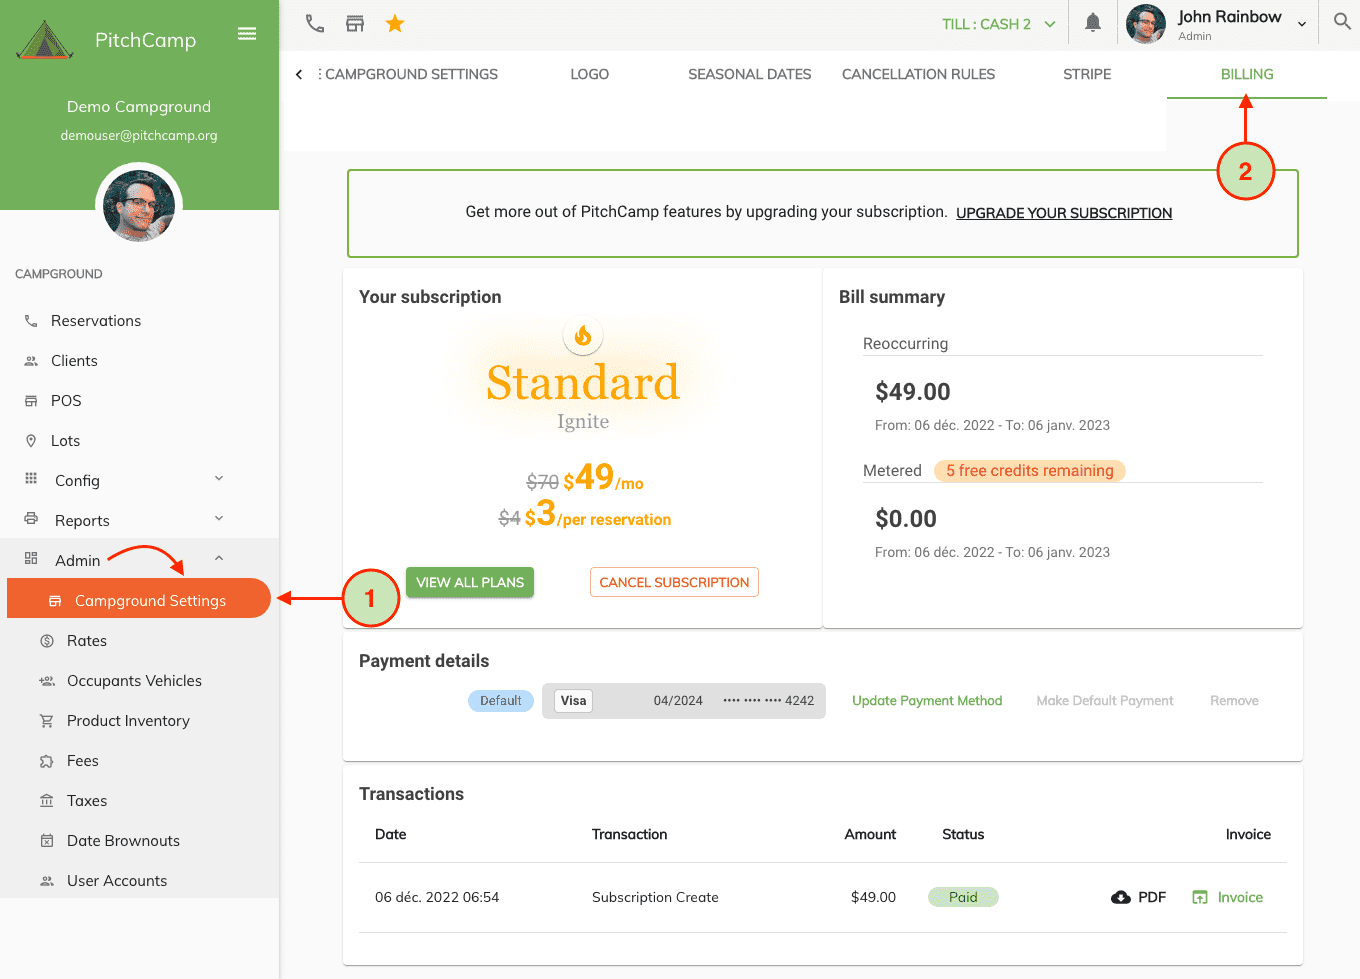Click the PitchCamp tent logo
This screenshot has height=979, width=1360.
point(45,39)
